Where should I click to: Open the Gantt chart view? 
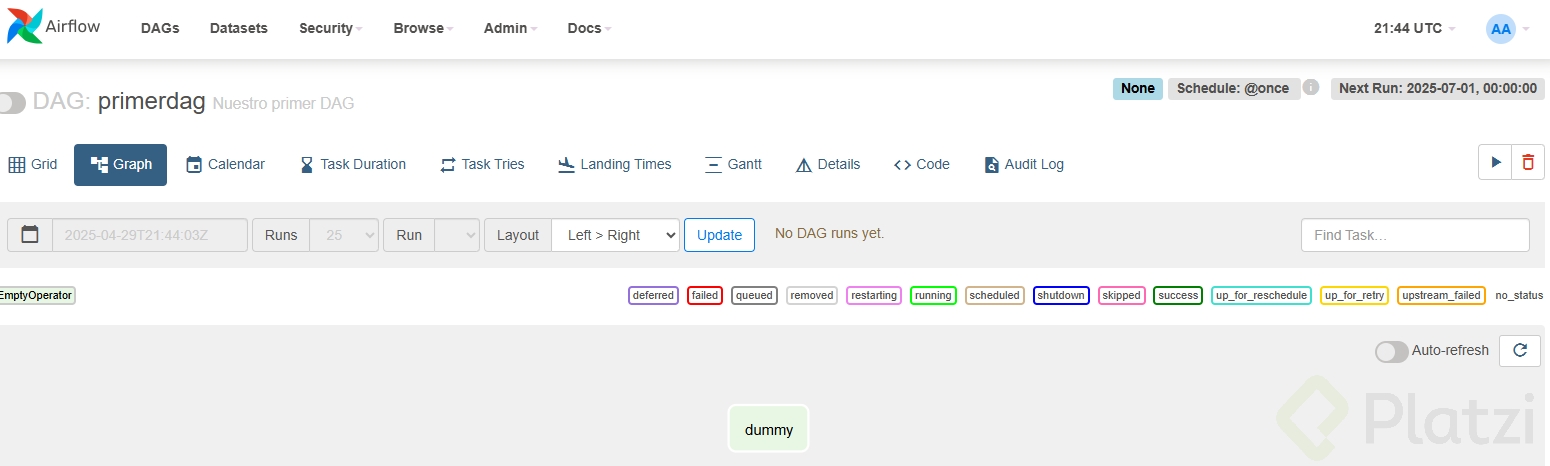pyautogui.click(x=733, y=164)
